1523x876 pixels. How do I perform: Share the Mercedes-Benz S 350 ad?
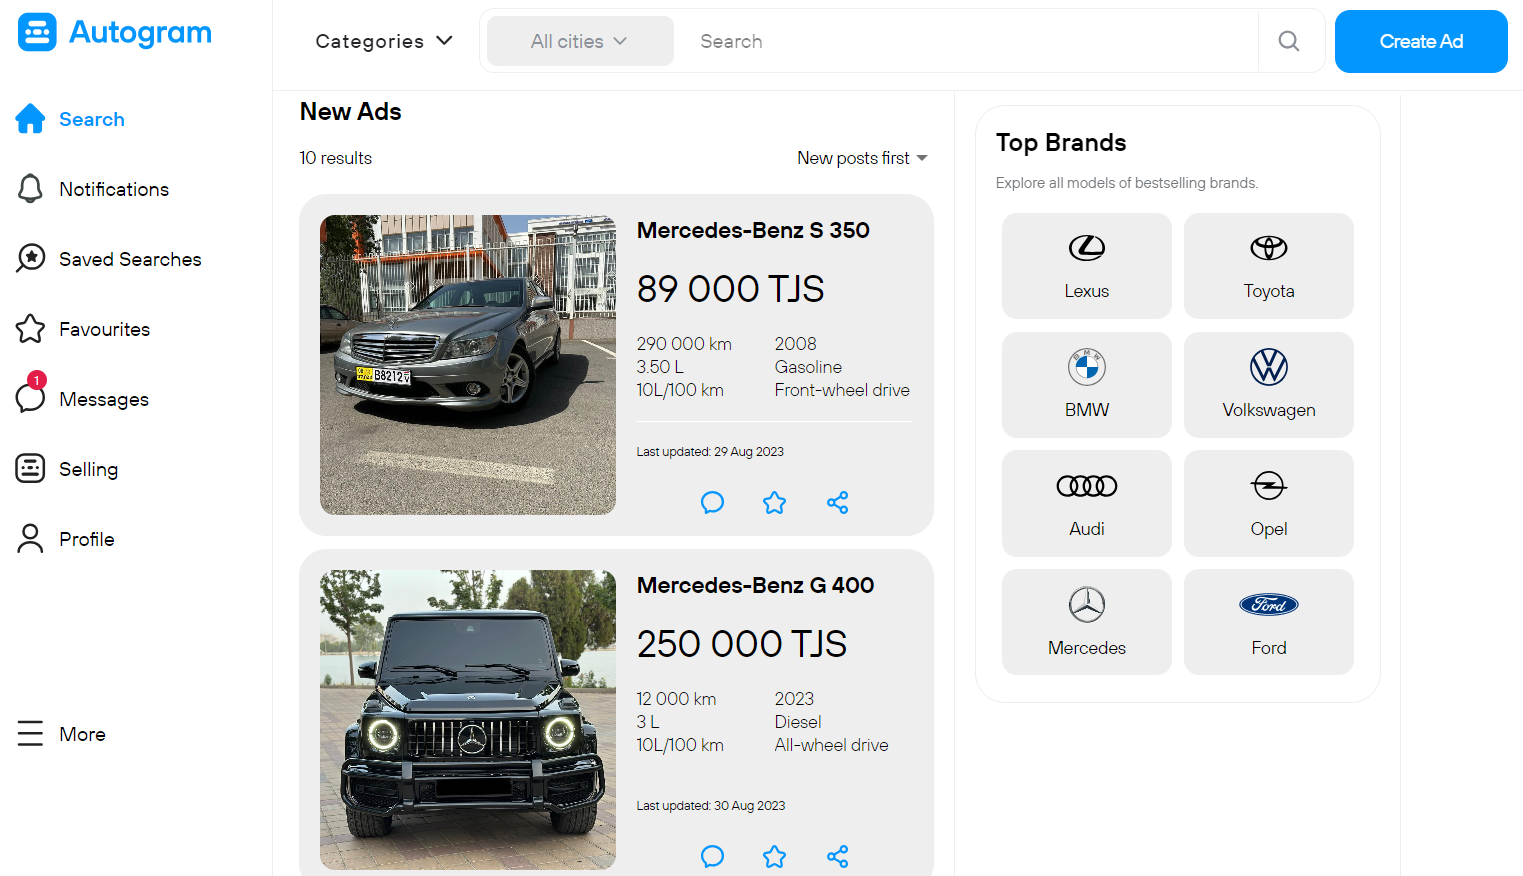tap(837, 502)
